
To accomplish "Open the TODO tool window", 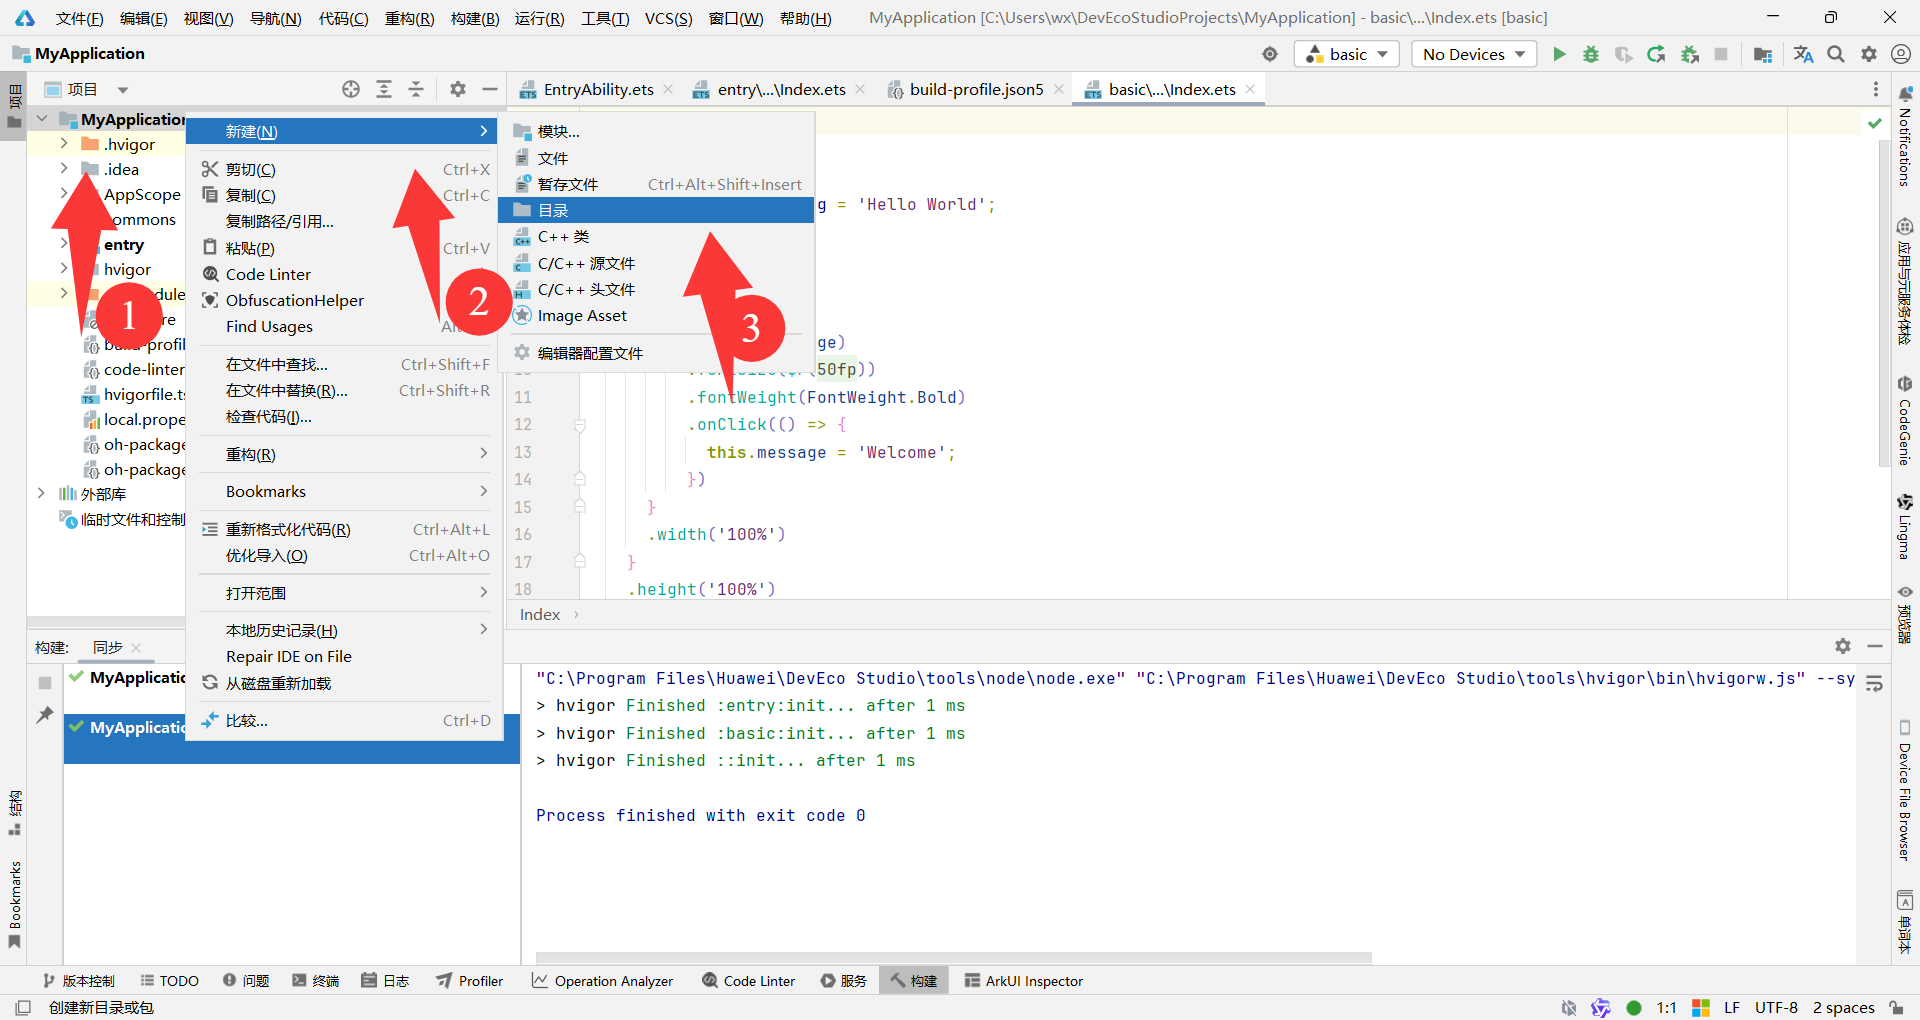I will pyautogui.click(x=170, y=981).
